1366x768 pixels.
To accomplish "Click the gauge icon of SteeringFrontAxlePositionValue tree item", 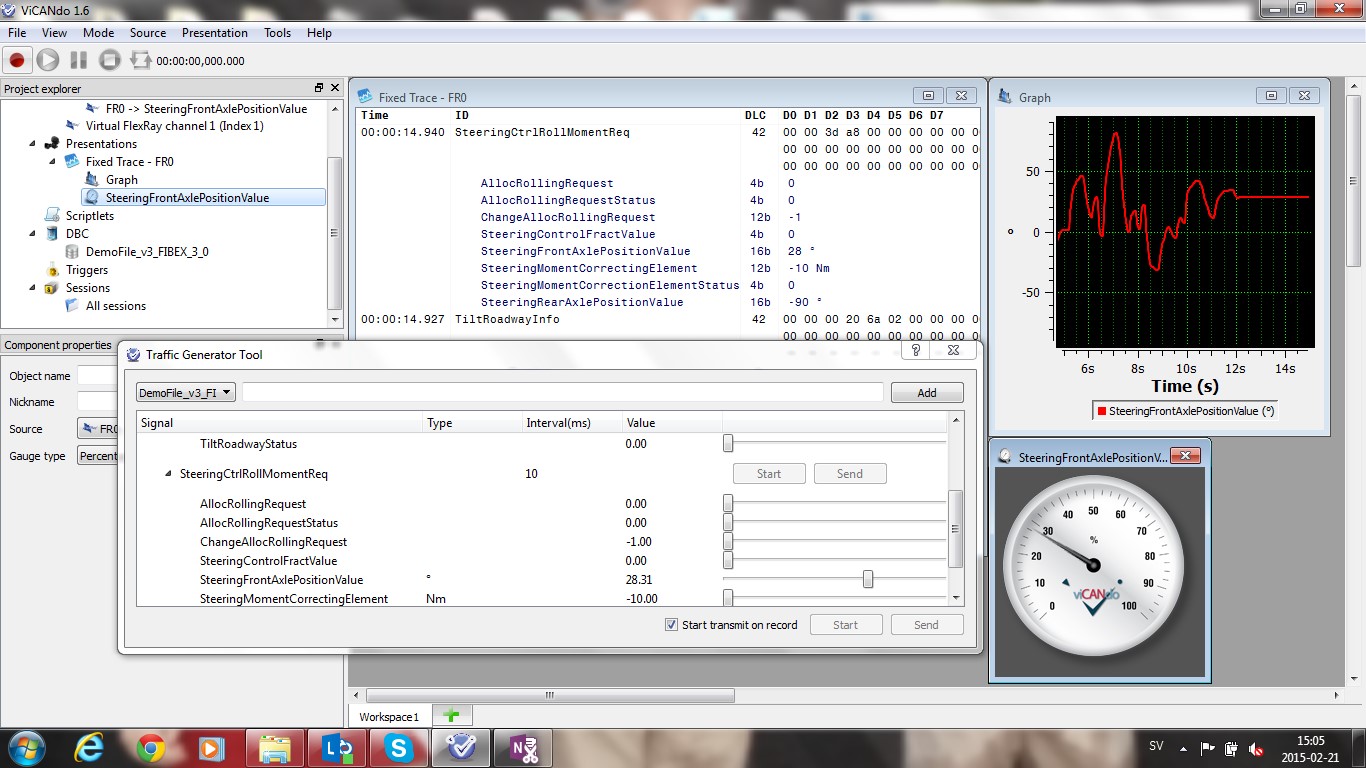I will coord(92,198).
